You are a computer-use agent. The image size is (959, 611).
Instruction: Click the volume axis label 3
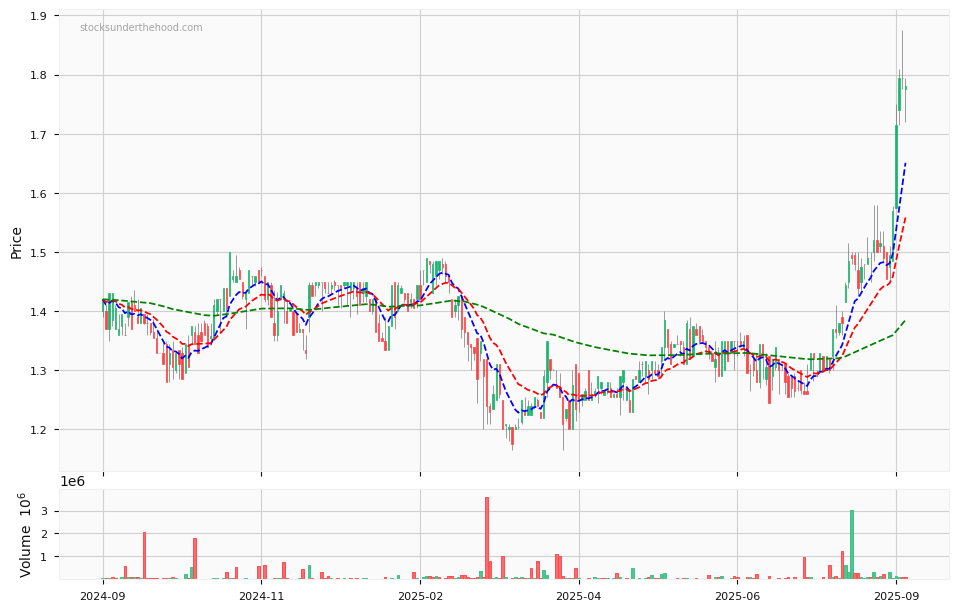46,511
